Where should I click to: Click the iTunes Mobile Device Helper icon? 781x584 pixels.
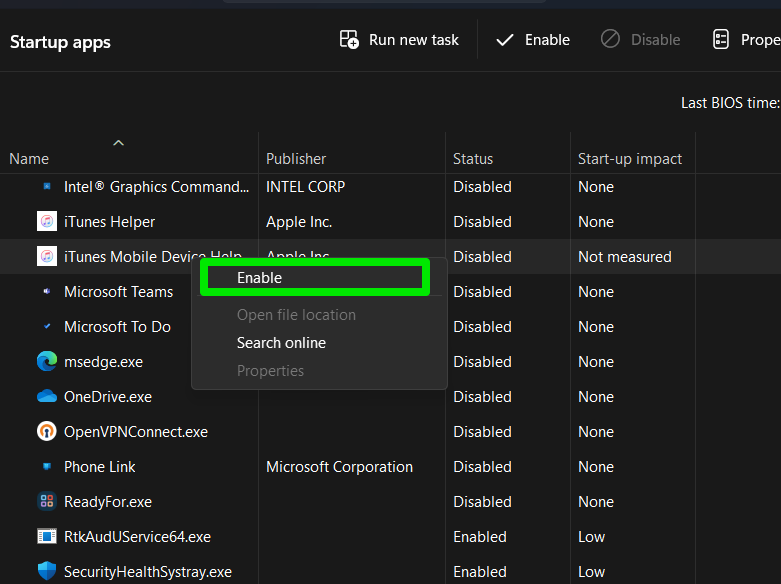47,256
